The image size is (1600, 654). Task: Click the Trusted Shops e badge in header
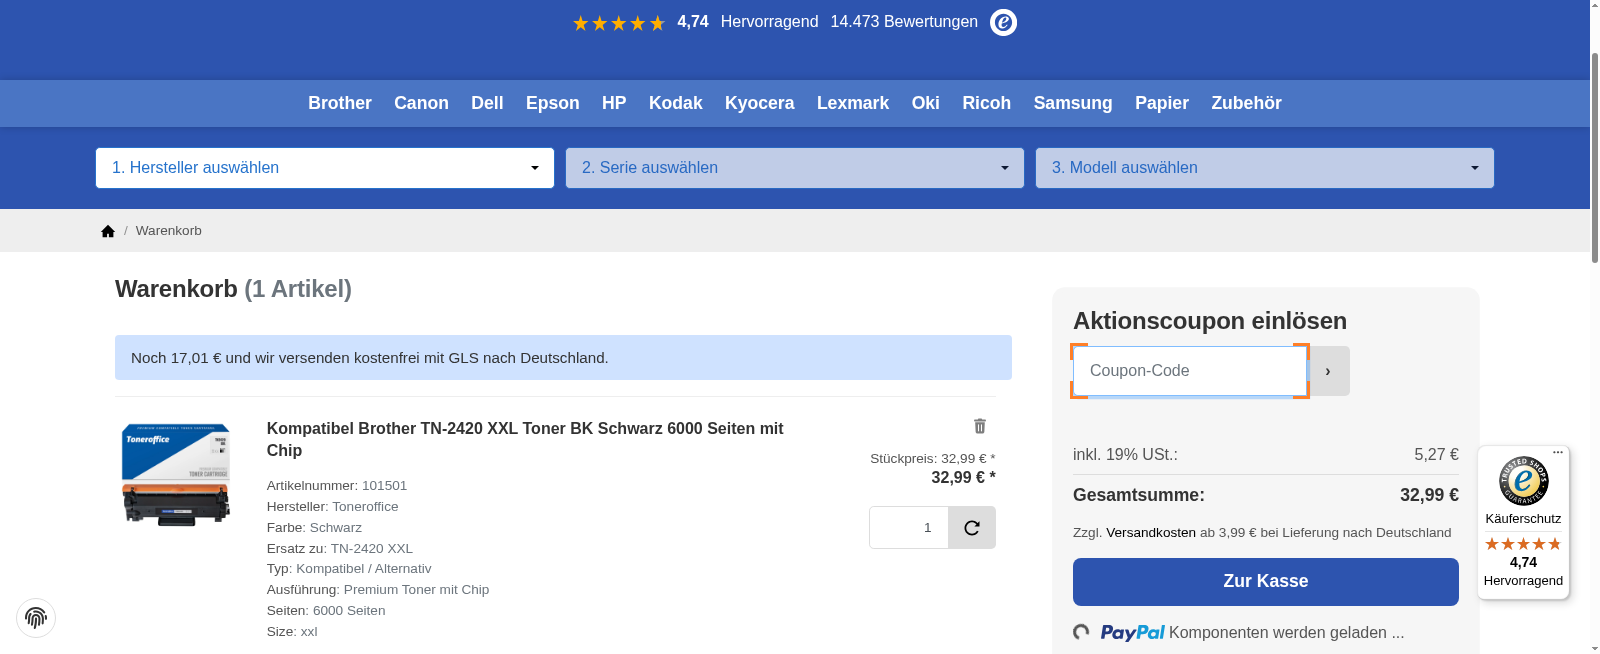1003,22
